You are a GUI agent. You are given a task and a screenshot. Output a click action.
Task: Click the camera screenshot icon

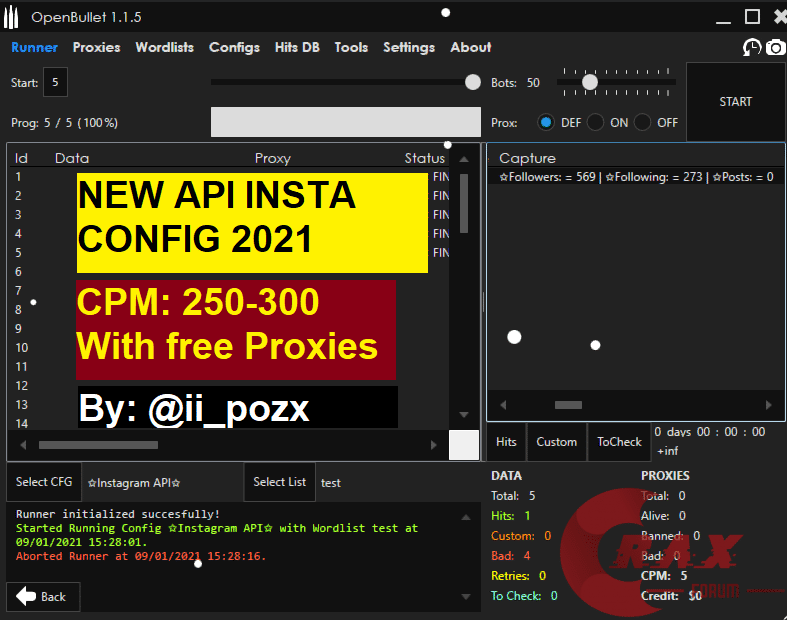point(775,47)
